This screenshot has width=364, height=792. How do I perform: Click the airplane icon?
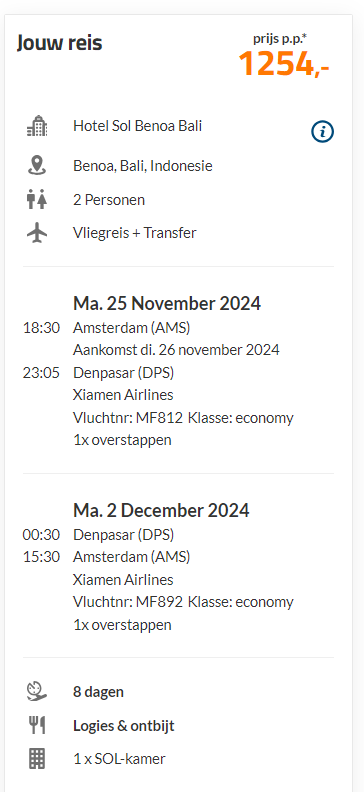click(37, 233)
